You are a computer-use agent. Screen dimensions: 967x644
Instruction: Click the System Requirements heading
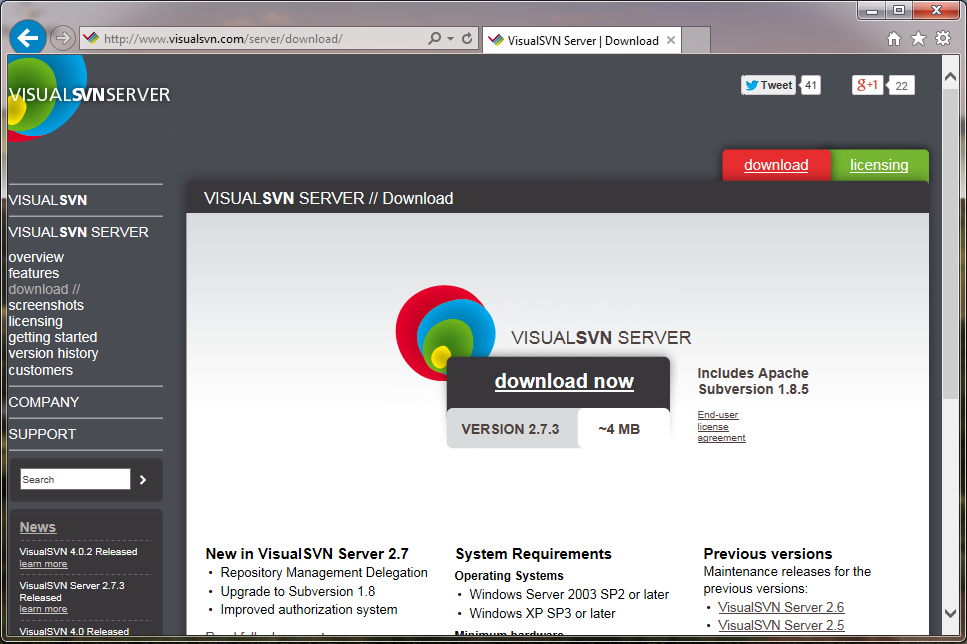click(x=533, y=554)
